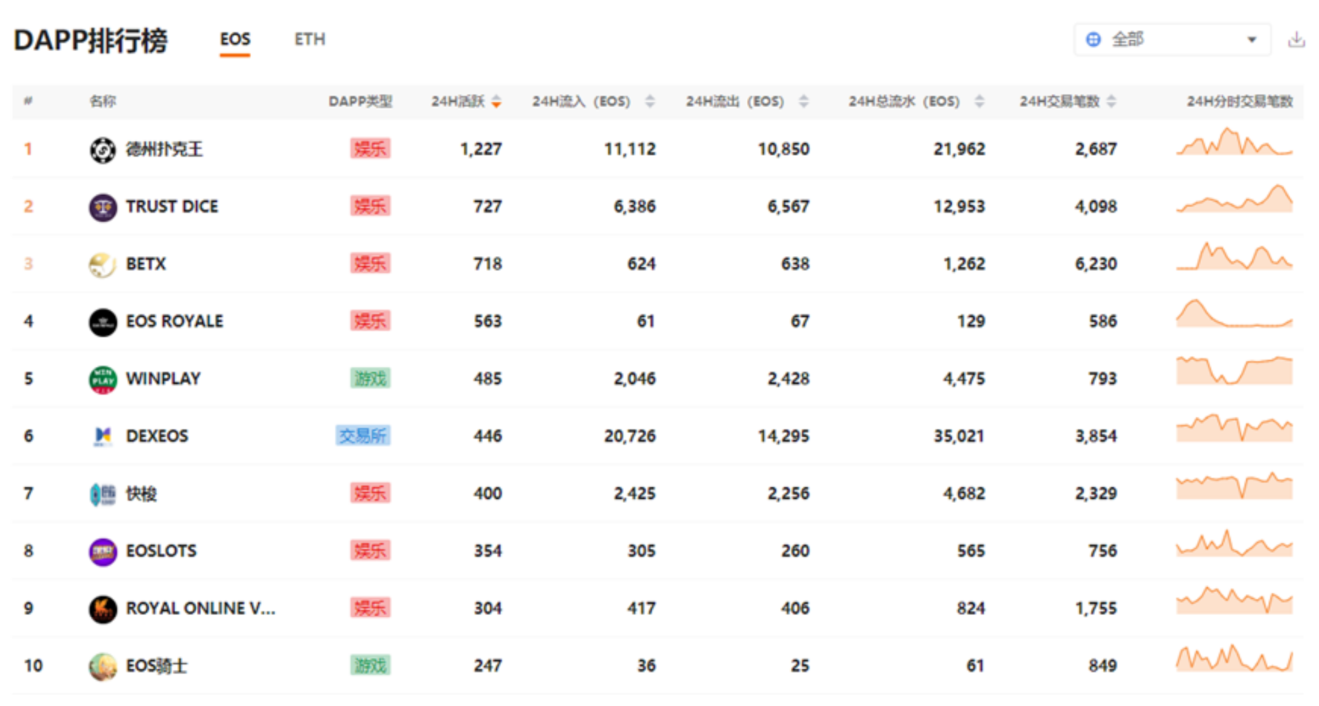Click the 快梭 logo icon

coord(103,494)
